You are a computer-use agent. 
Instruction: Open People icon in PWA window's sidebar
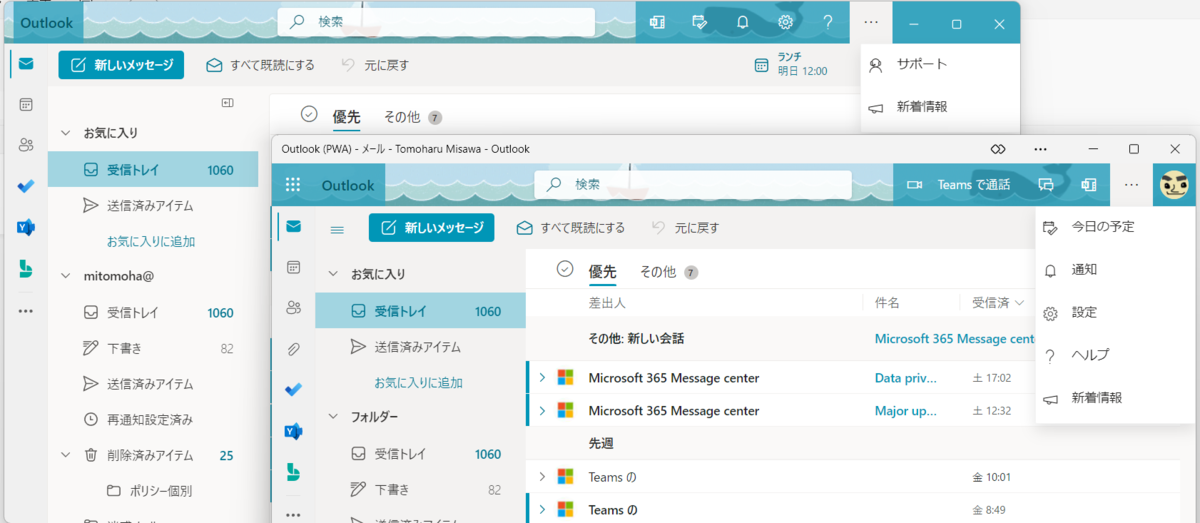tap(293, 307)
